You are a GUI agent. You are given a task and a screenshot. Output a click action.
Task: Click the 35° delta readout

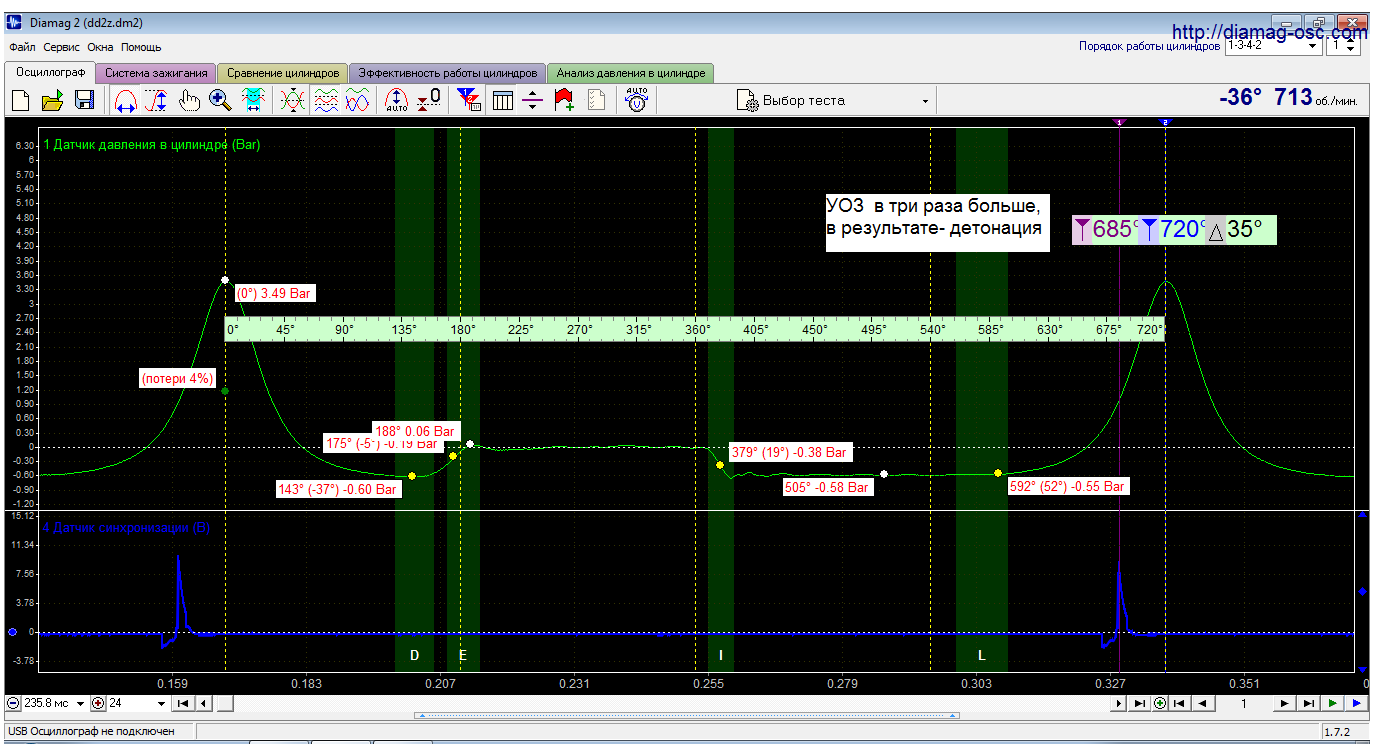click(x=1241, y=229)
